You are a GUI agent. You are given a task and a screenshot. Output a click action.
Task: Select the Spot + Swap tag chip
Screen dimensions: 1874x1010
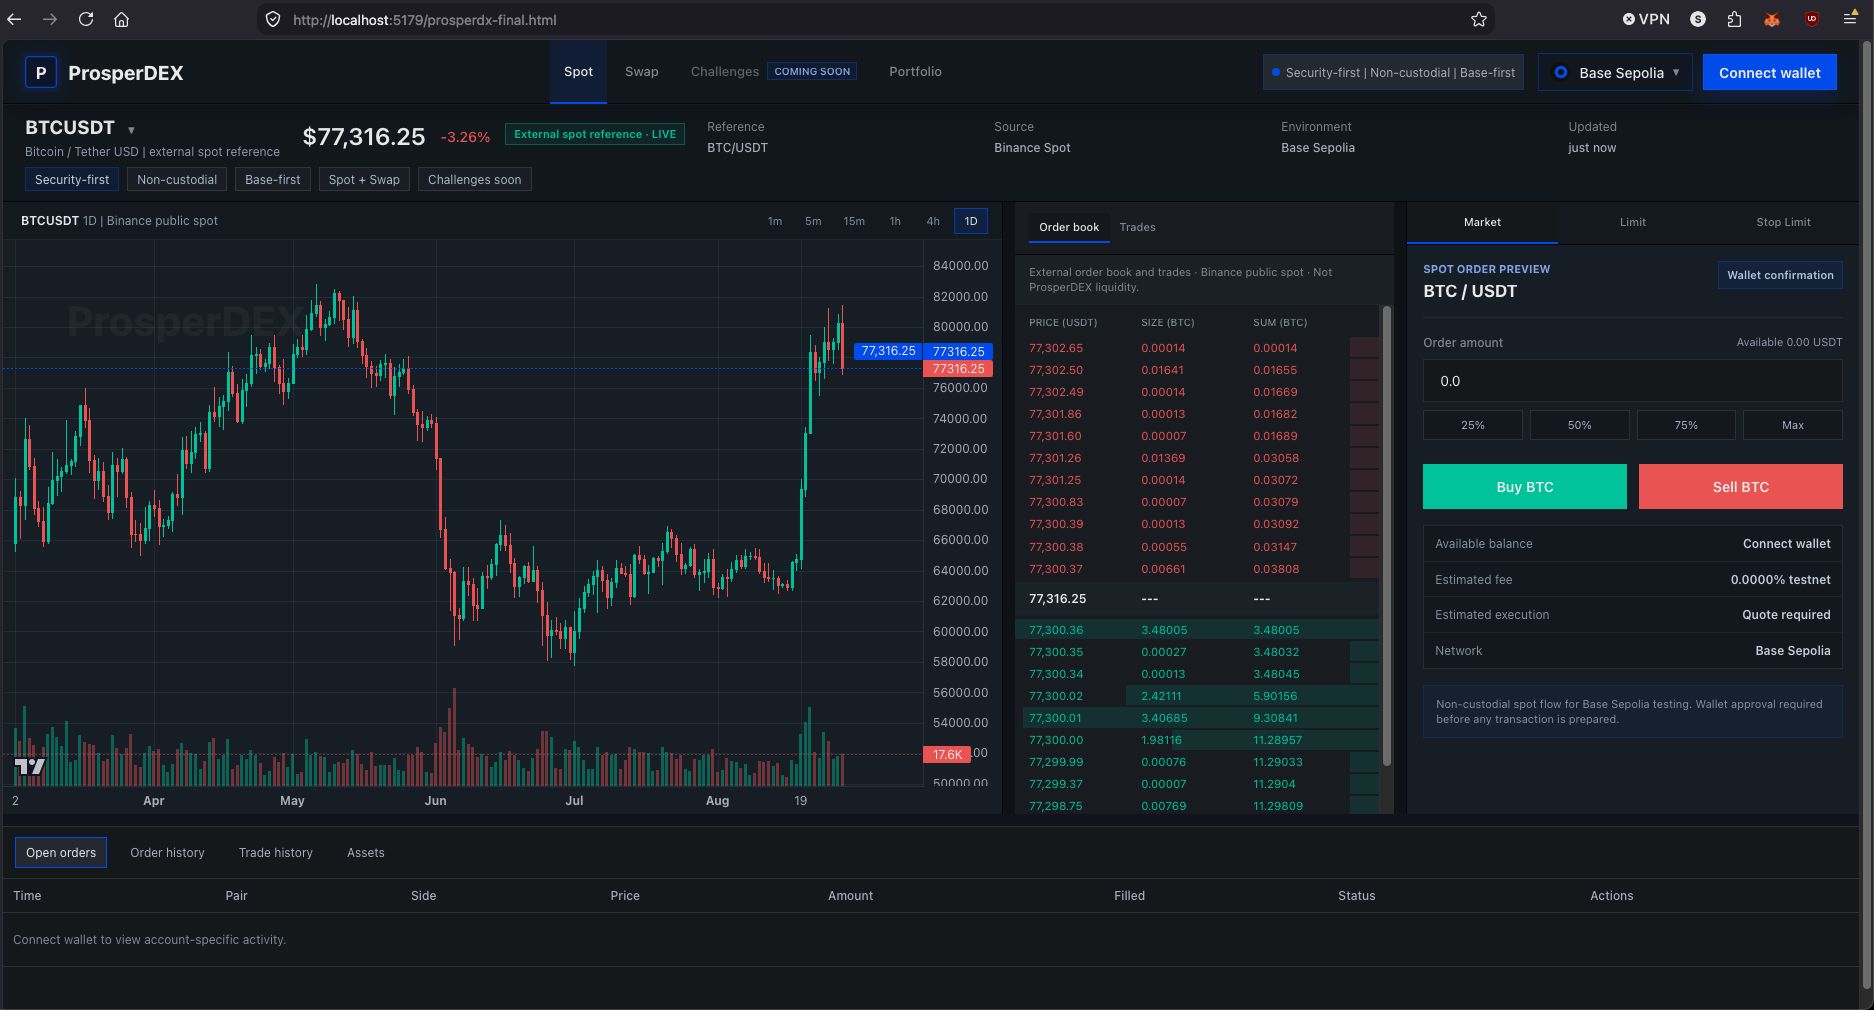pyautogui.click(x=364, y=180)
